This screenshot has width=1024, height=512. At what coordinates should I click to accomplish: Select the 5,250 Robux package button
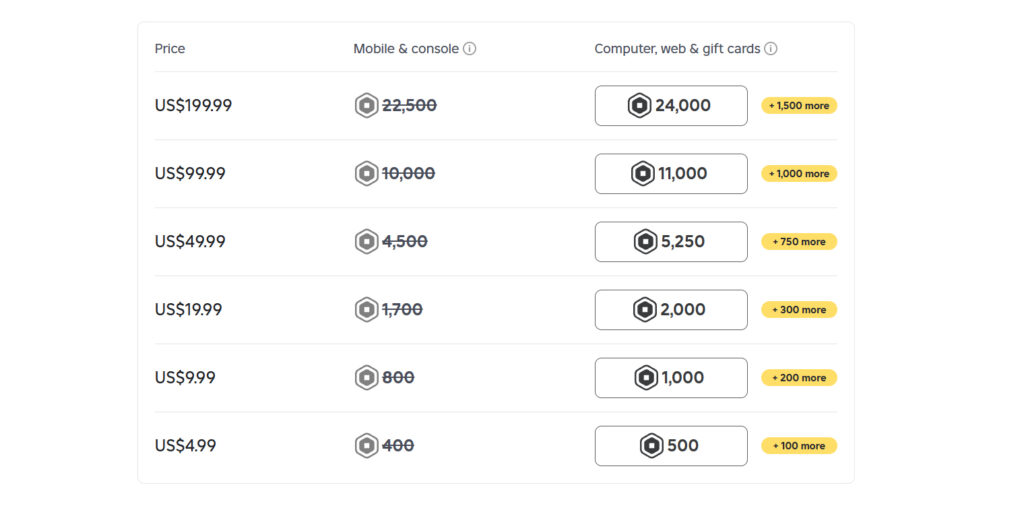(x=671, y=242)
